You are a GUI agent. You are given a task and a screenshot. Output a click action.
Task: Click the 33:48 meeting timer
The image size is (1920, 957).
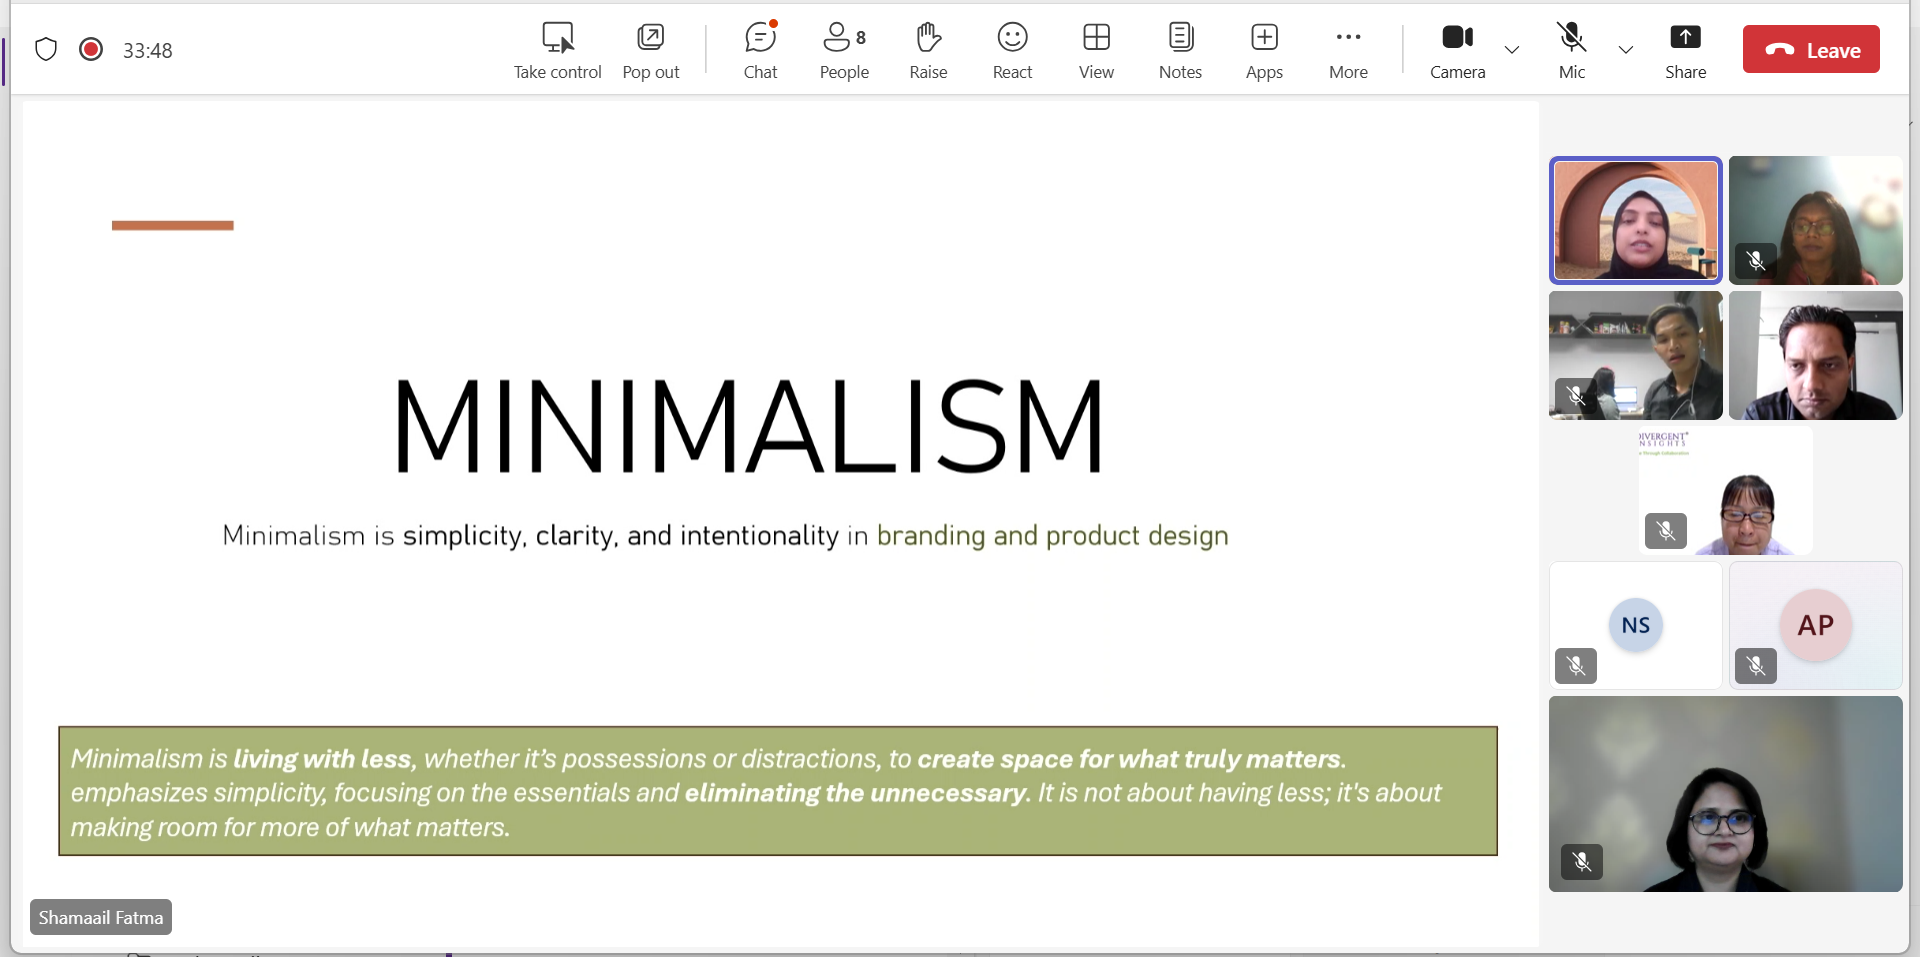147,50
